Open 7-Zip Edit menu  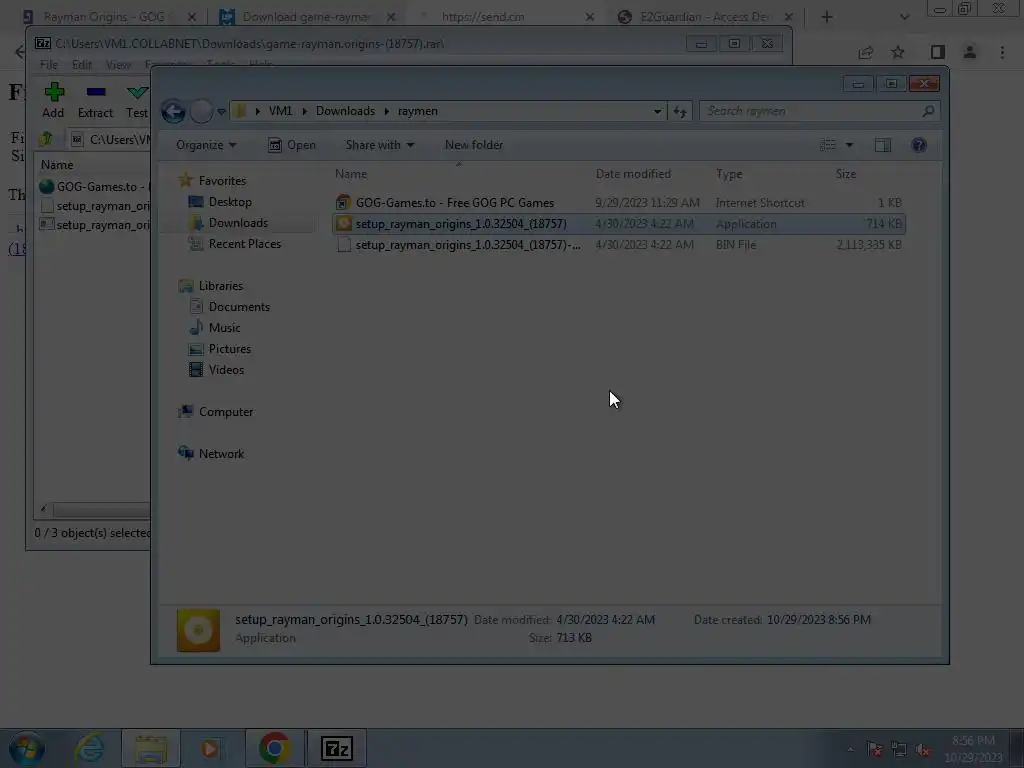click(x=82, y=65)
